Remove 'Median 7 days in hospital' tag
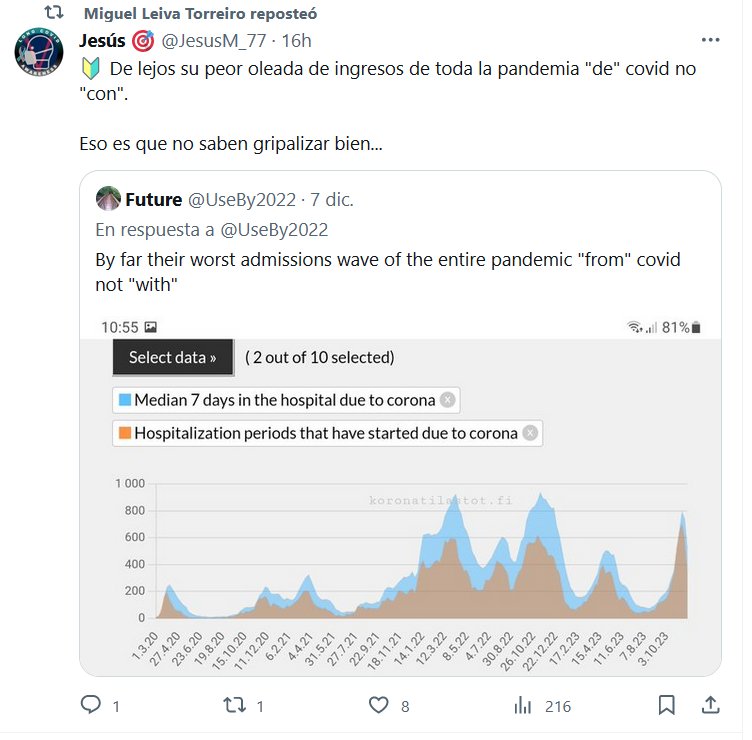The height and width of the screenshot is (740, 752). (448, 400)
